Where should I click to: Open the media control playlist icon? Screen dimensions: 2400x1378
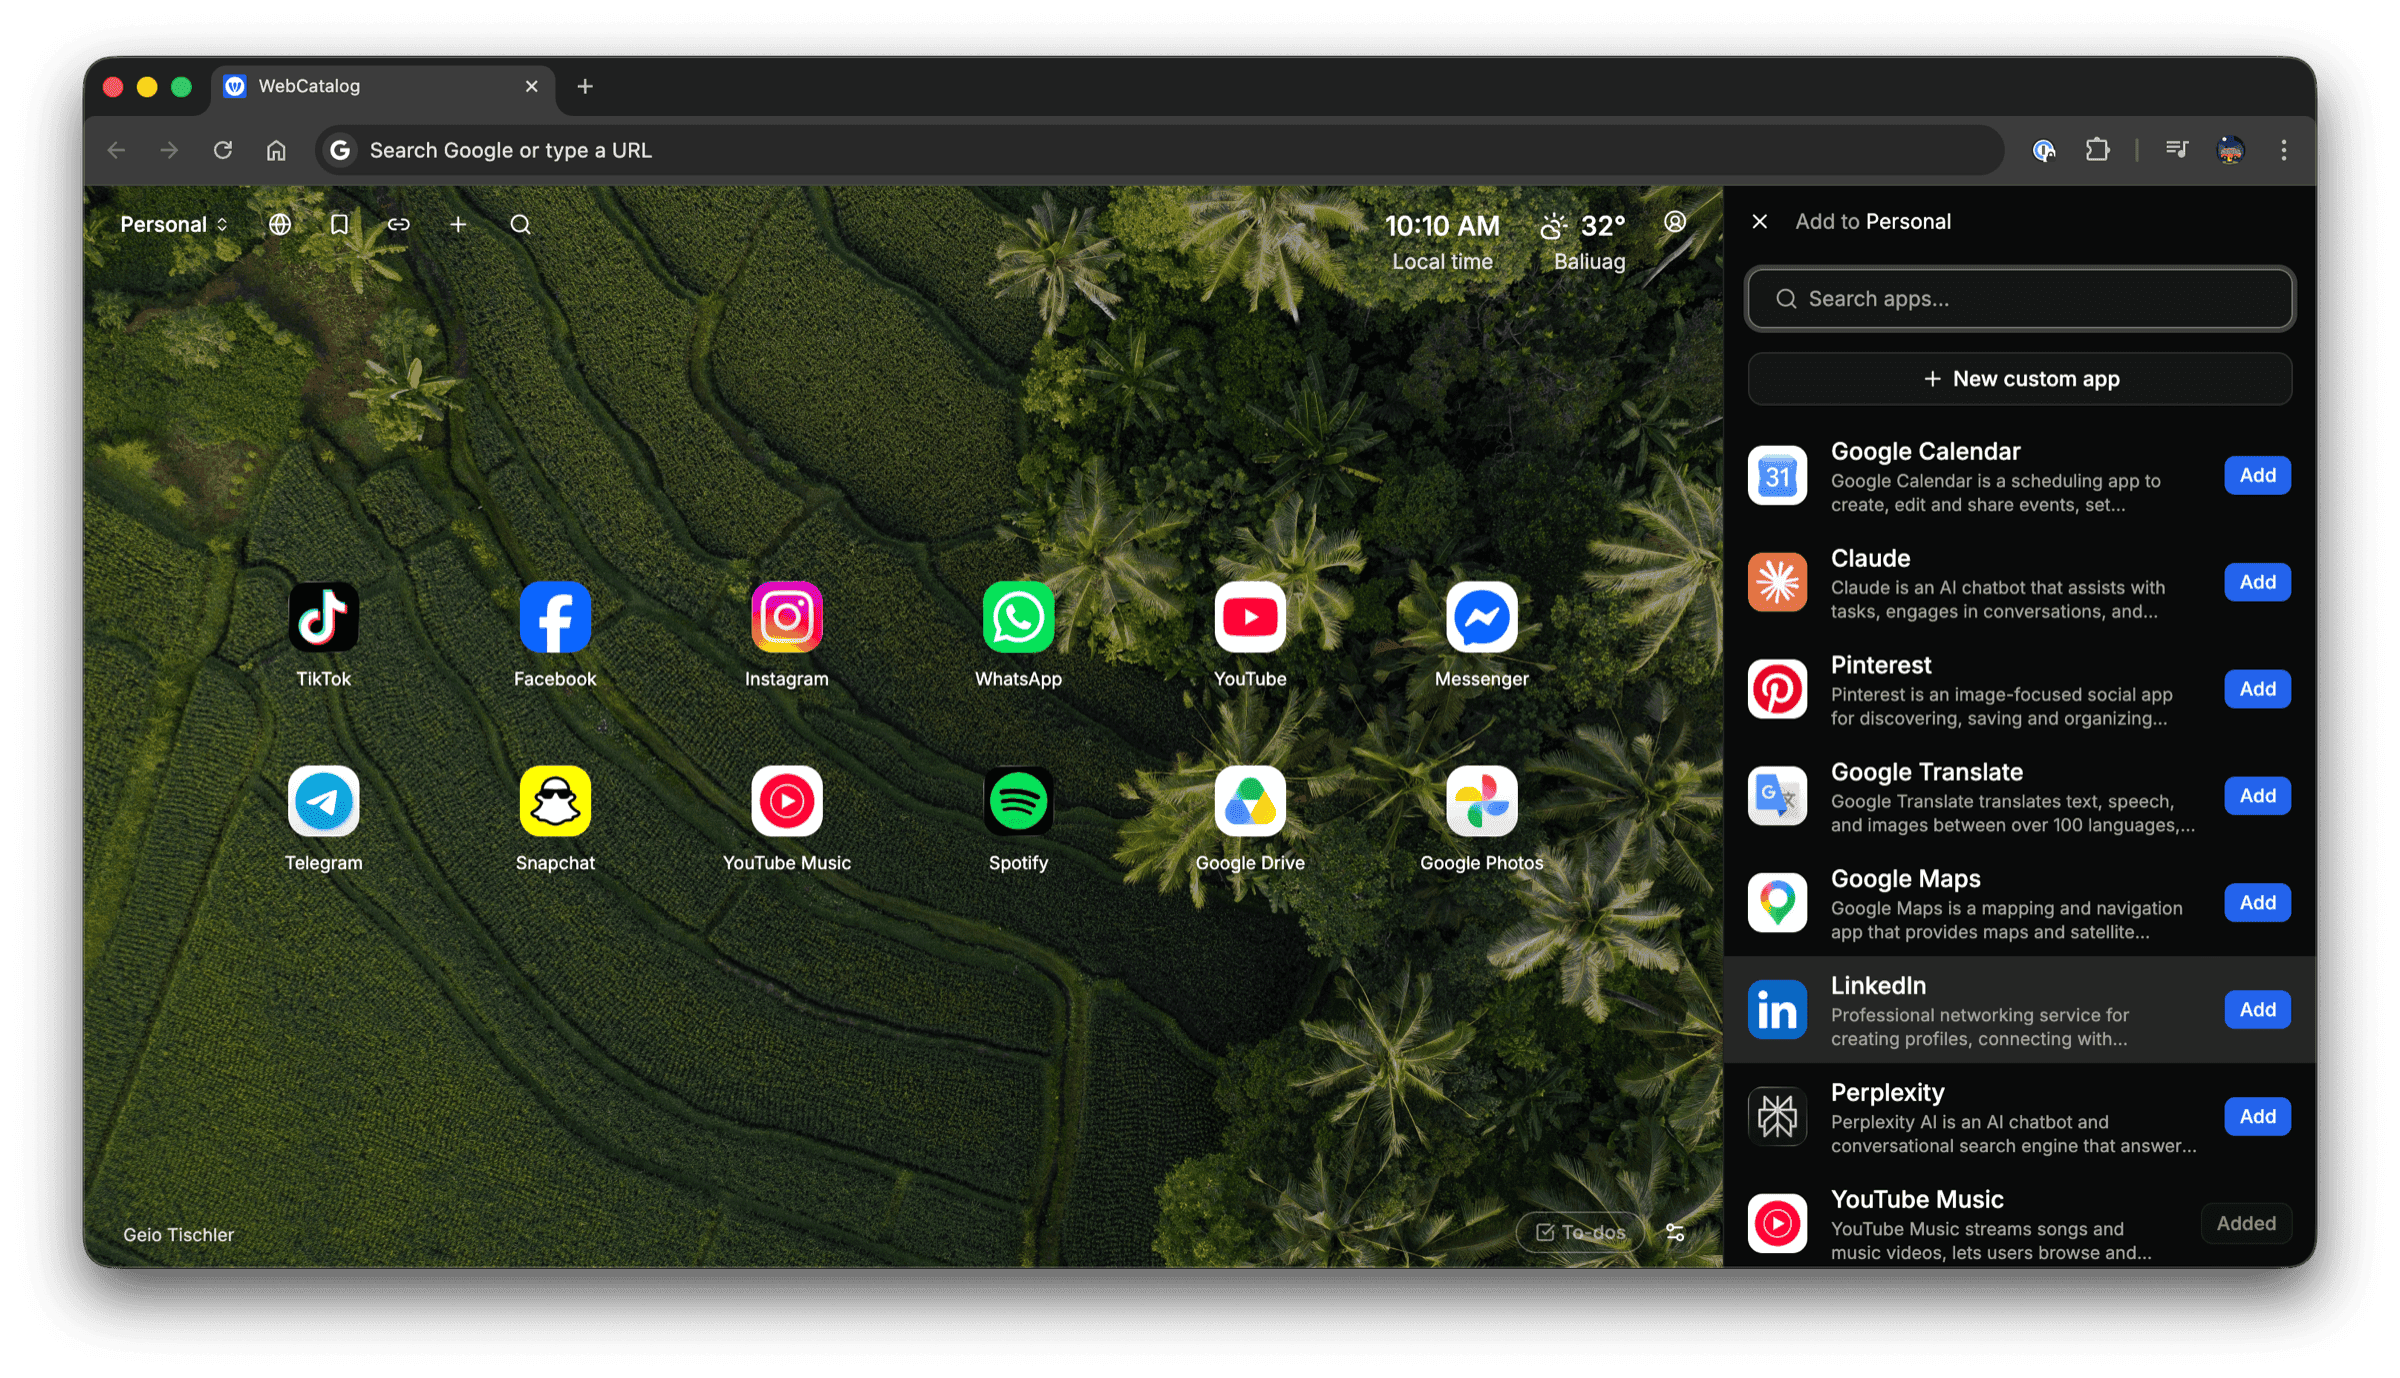(x=2176, y=150)
